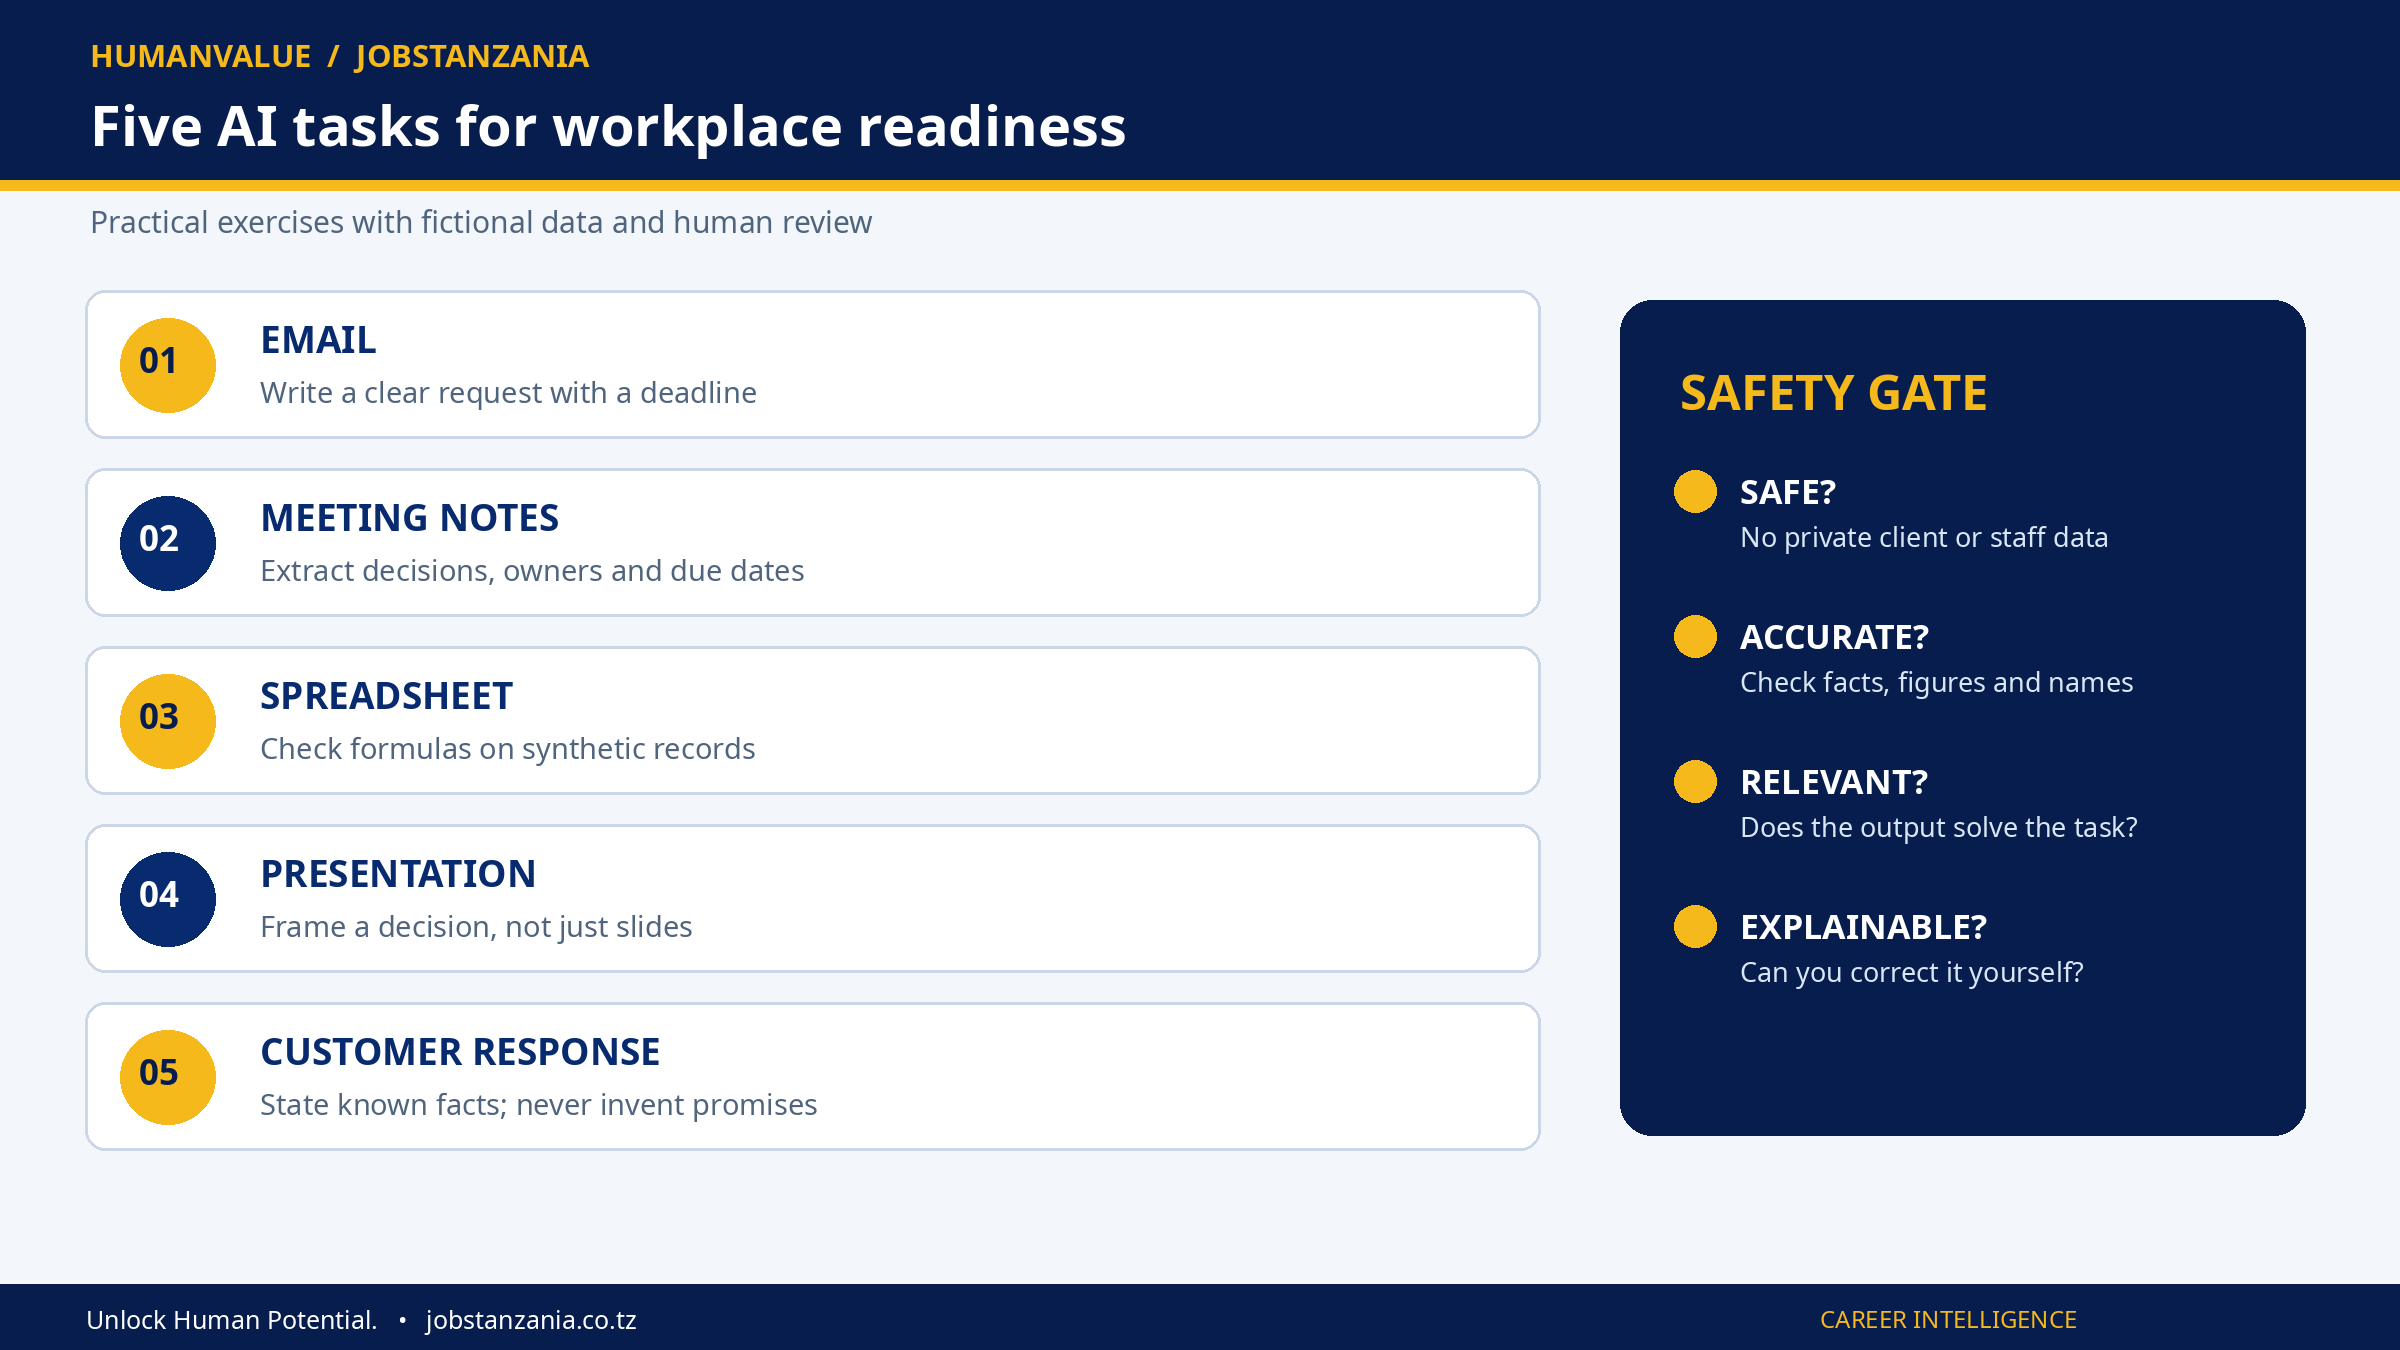
Task: Click 'Can you correct it yourself?'
Action: pos(1911,973)
